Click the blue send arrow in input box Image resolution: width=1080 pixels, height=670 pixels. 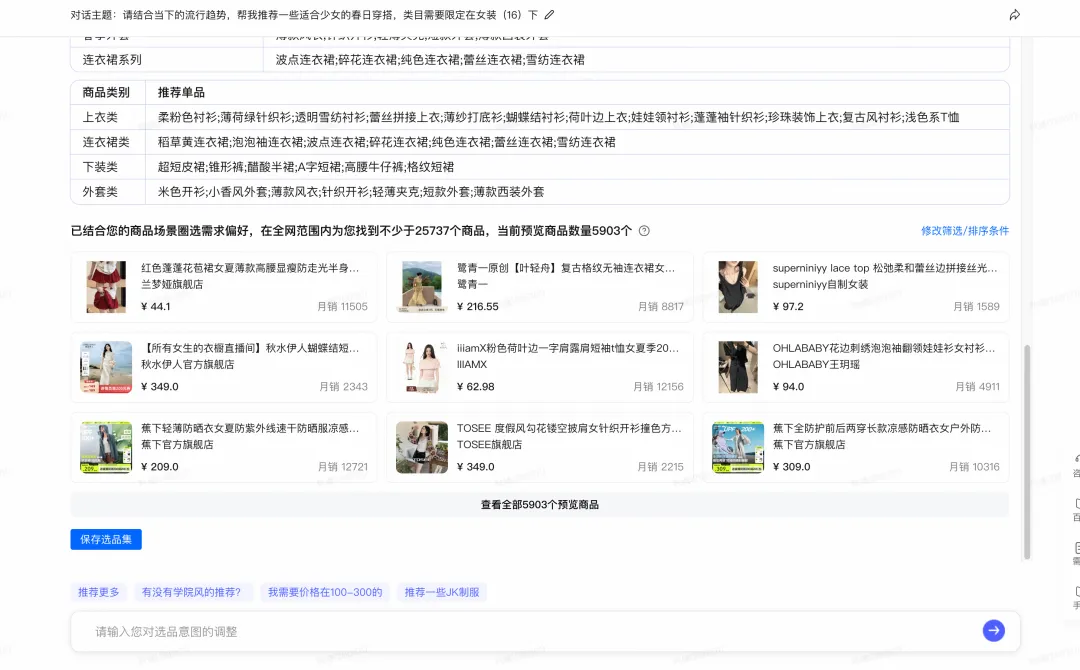993,630
